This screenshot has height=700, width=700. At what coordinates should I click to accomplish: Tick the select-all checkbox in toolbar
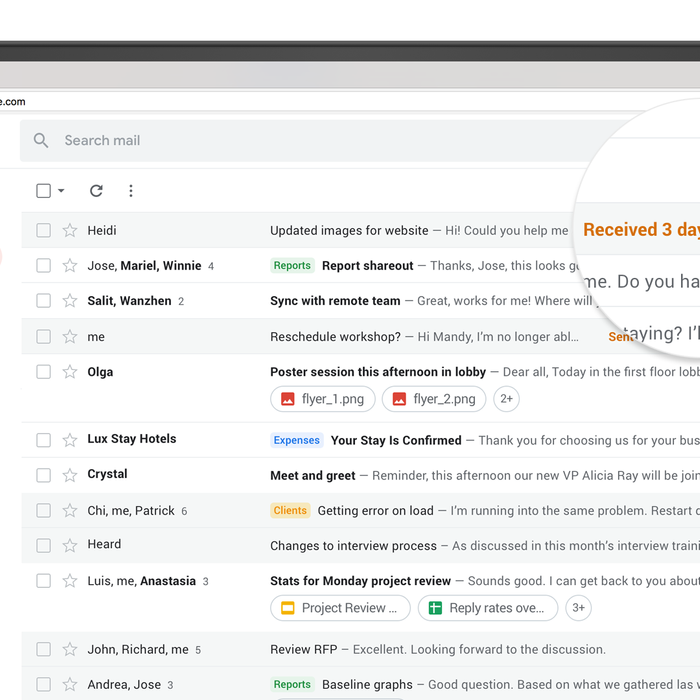click(43, 191)
